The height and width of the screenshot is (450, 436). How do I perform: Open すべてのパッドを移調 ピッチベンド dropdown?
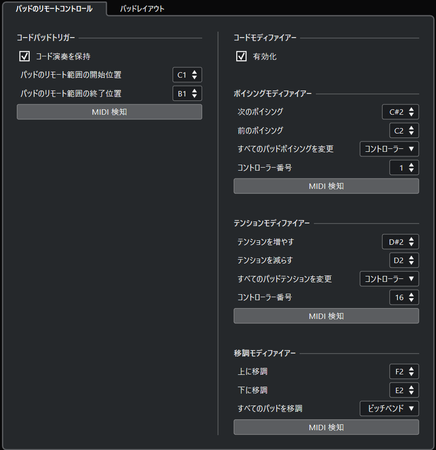pos(389,408)
